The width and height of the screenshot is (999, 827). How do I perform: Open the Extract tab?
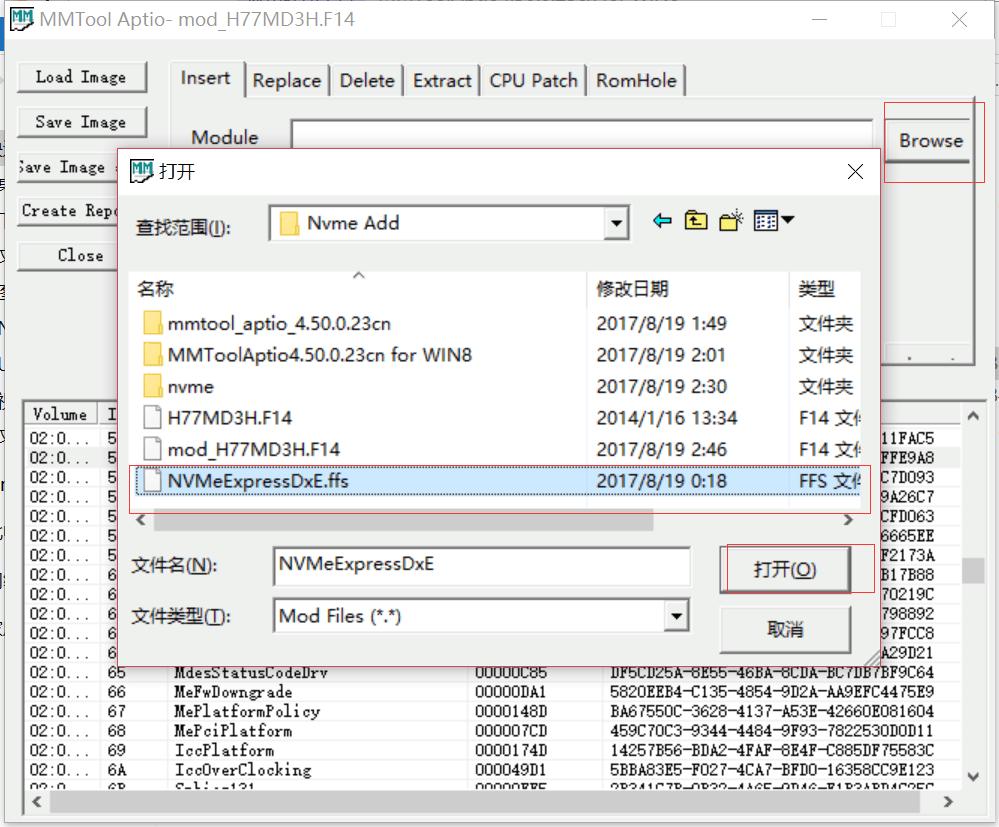(x=442, y=81)
